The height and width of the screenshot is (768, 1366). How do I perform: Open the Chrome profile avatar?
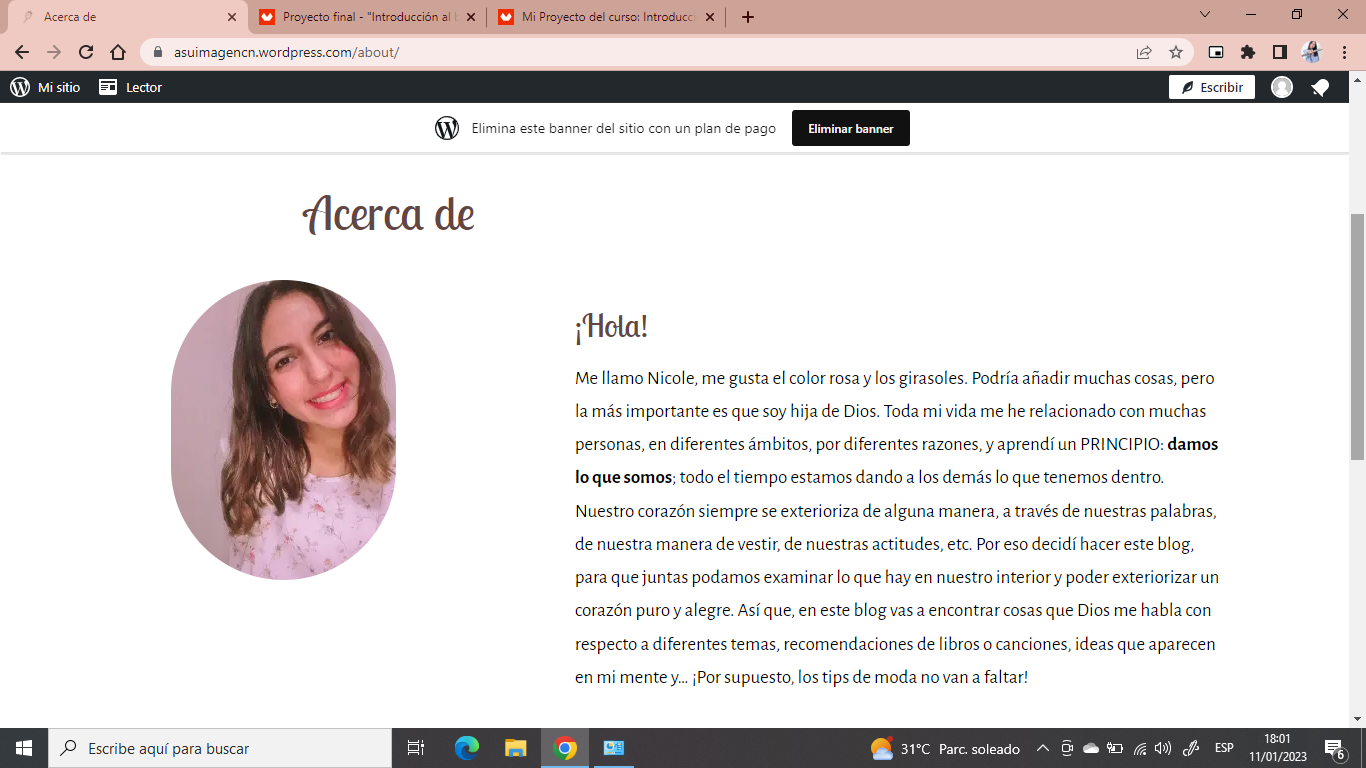click(1312, 52)
